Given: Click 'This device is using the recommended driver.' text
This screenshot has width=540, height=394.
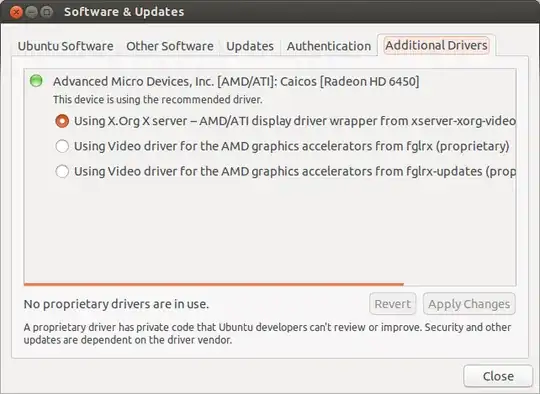Looking at the screenshot, I should [158, 100].
